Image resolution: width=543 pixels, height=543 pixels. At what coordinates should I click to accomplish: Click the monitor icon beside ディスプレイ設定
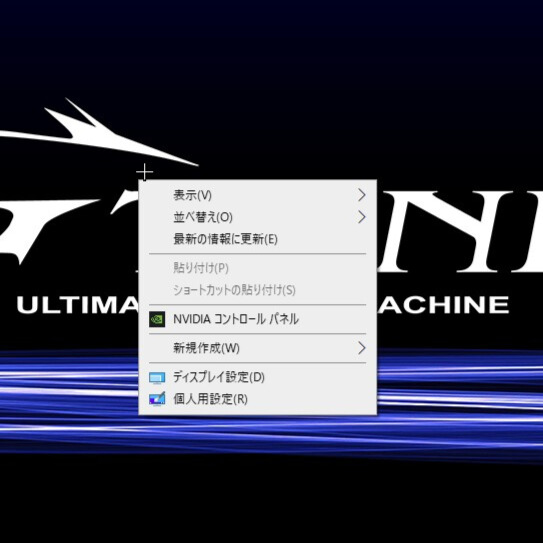pos(157,377)
